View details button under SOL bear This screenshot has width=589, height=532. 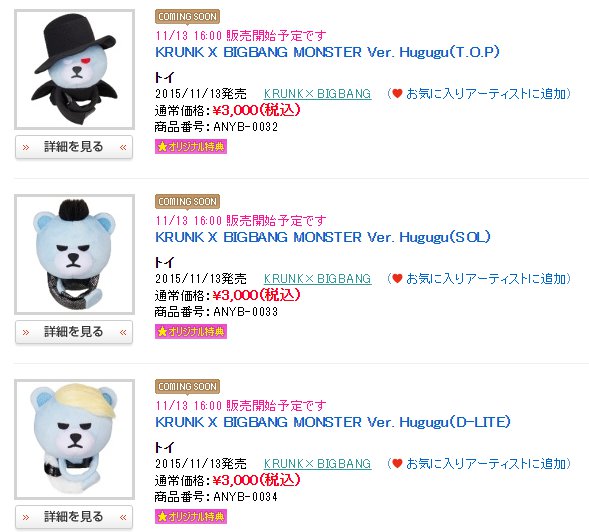tap(74, 332)
